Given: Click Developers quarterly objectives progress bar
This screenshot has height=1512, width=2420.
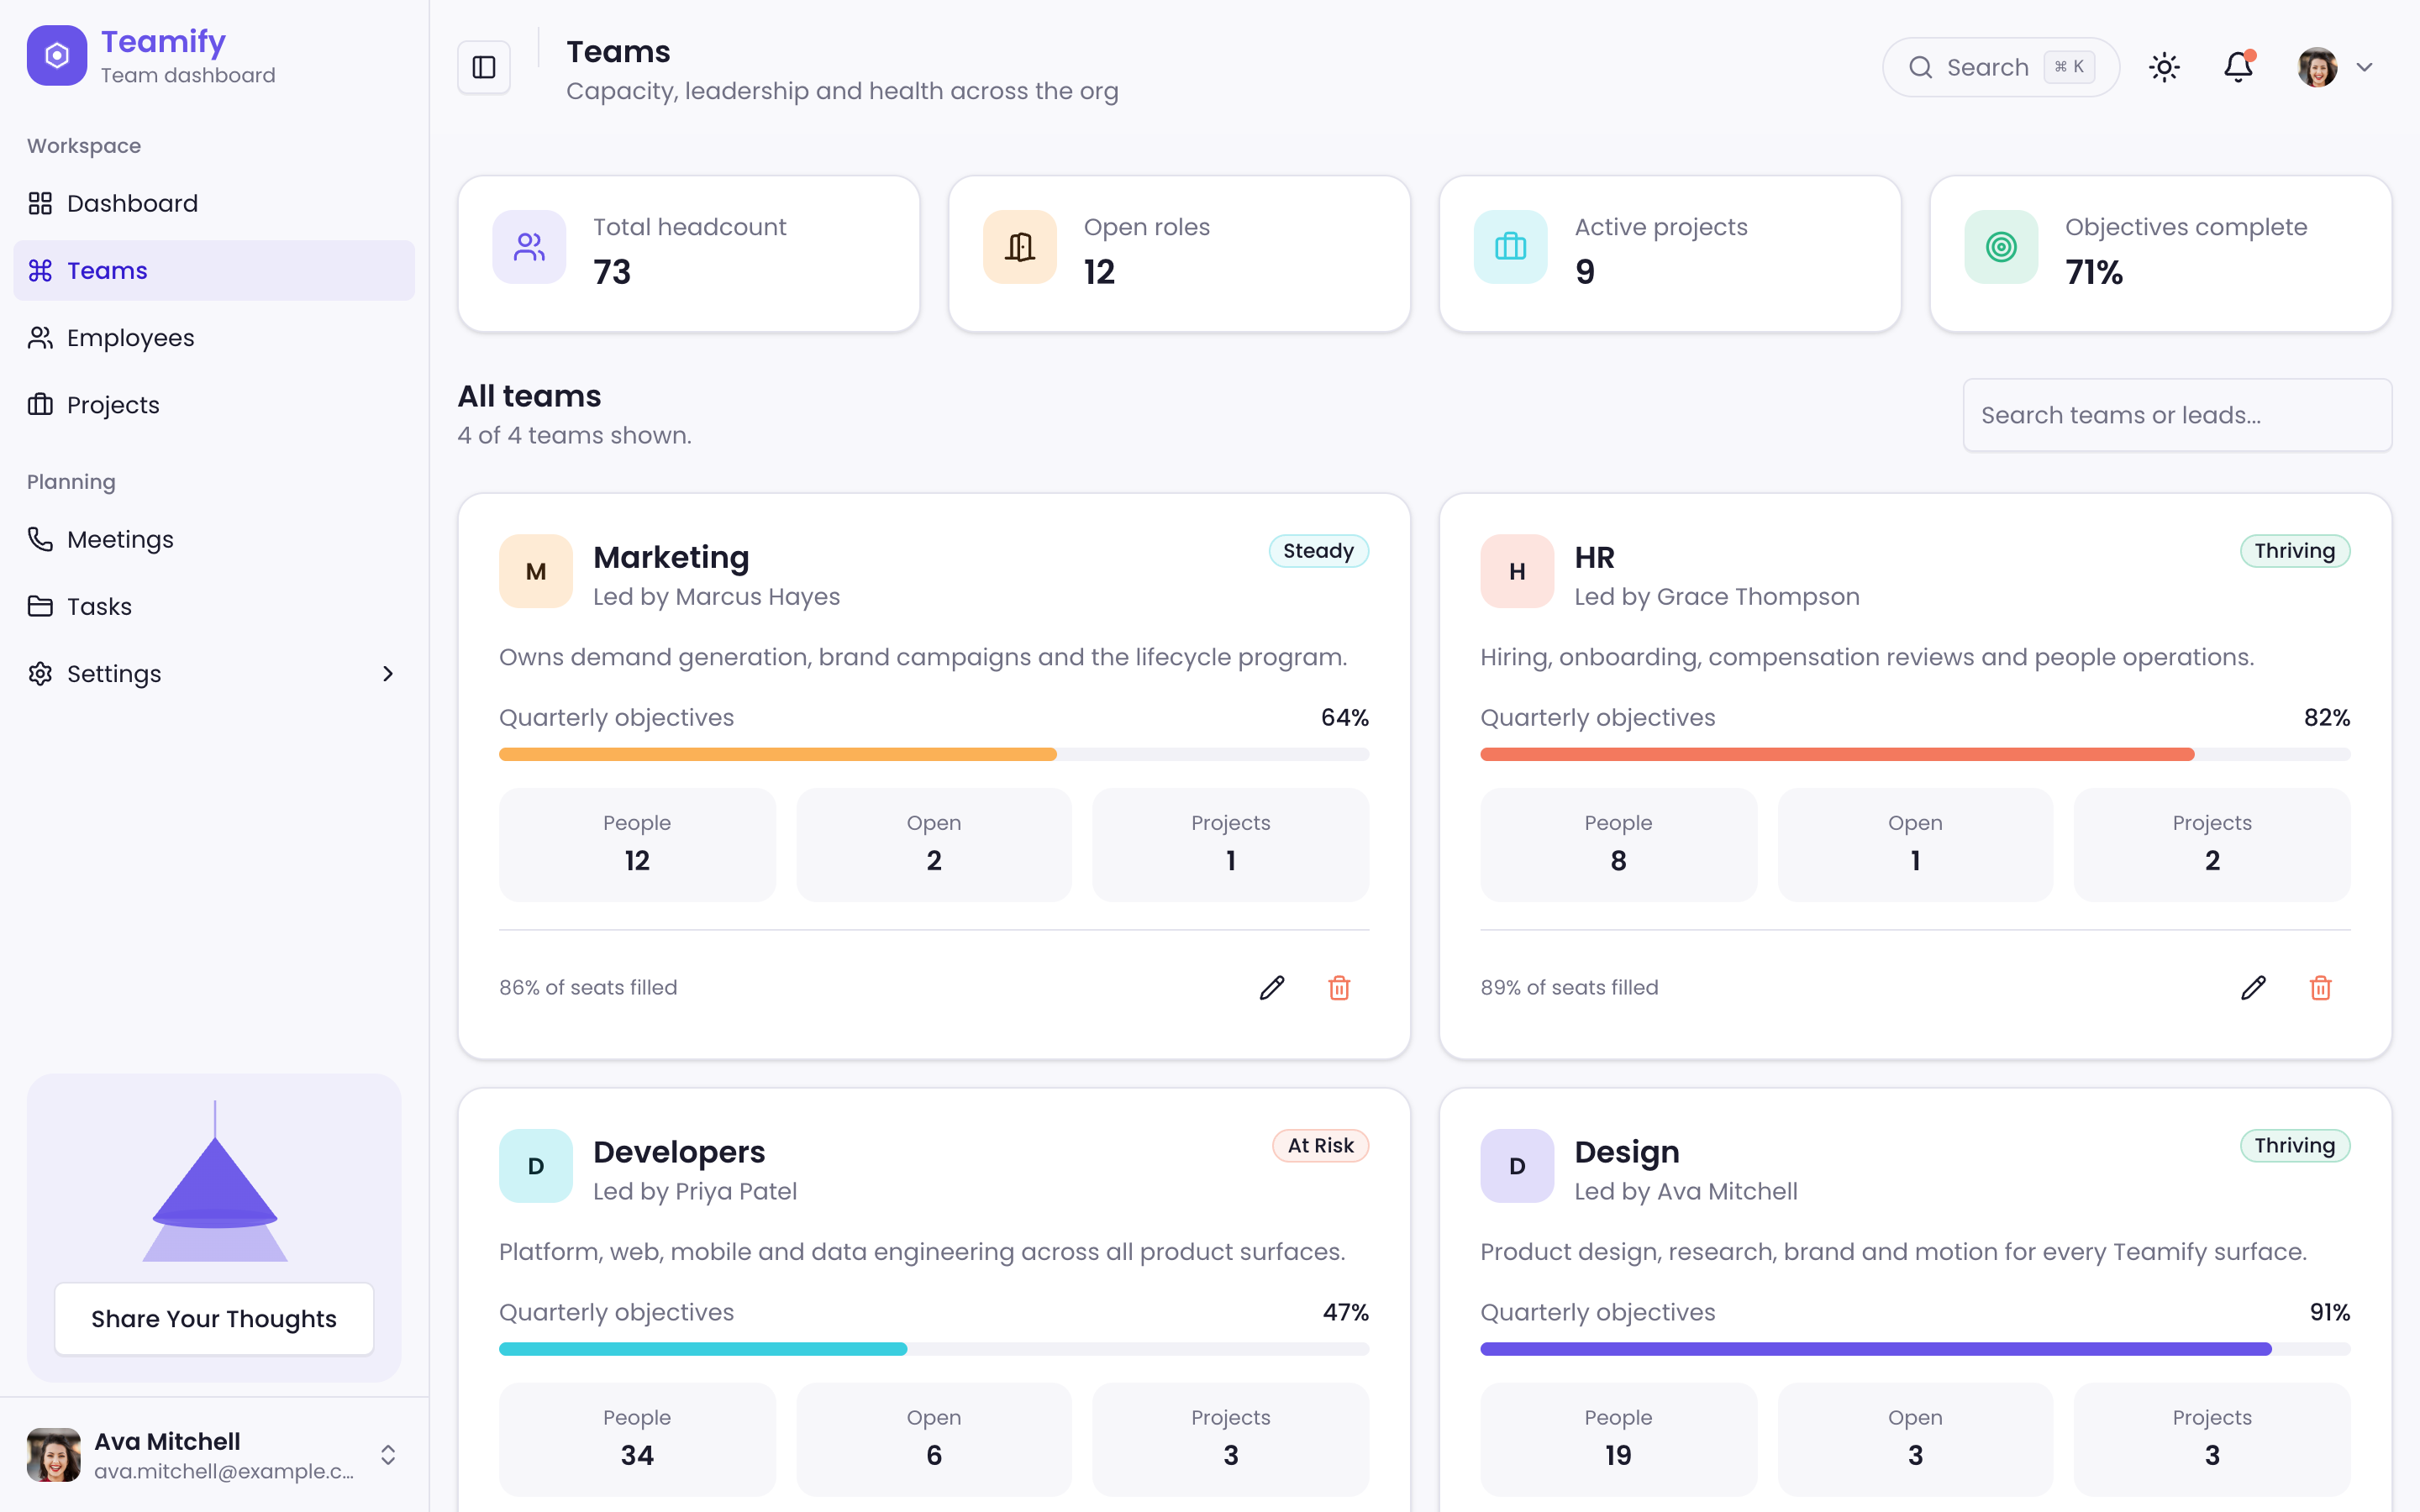Looking at the screenshot, I should pos(934,1349).
